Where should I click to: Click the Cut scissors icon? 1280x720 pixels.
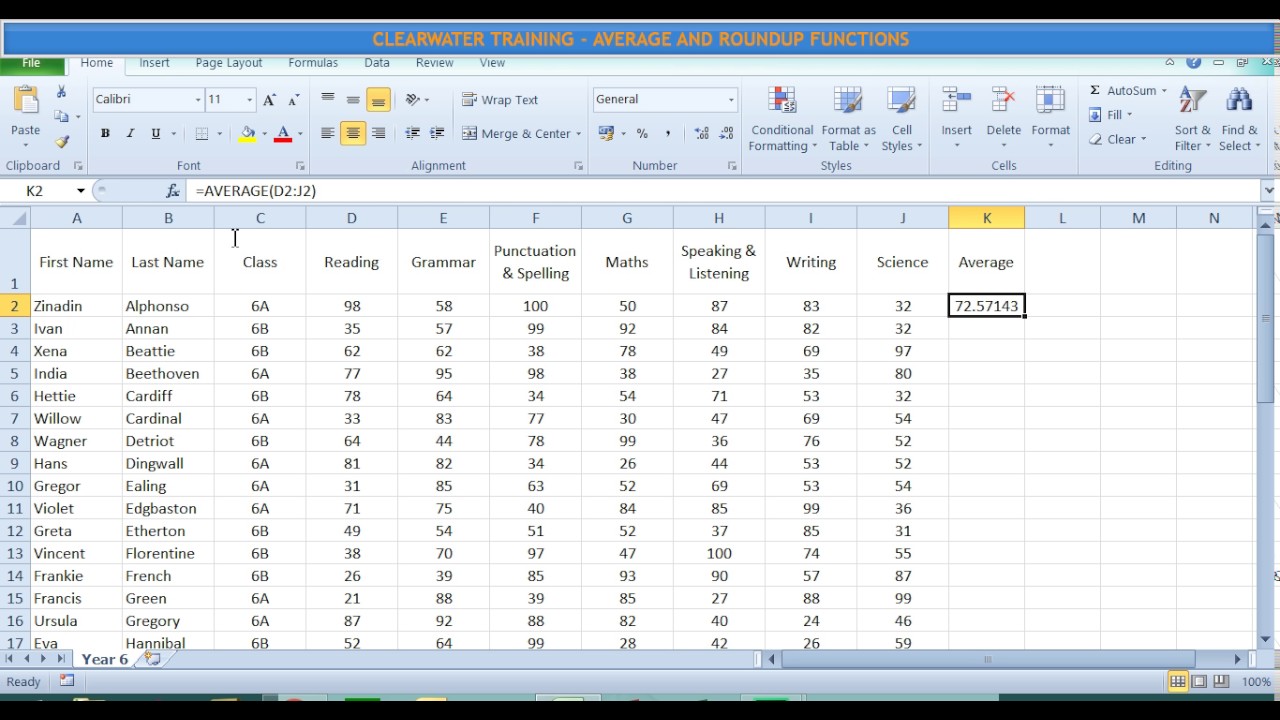(x=62, y=91)
